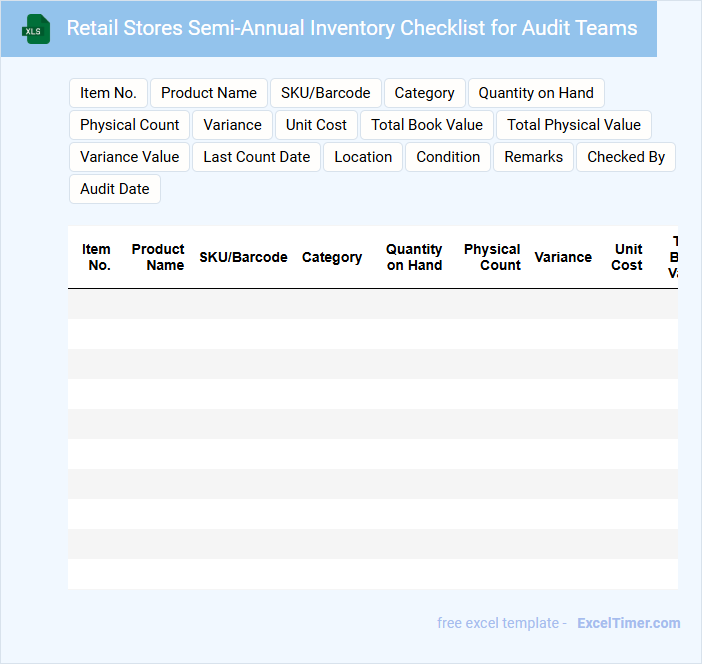Select the Audit Date tag
This screenshot has width=702, height=664.
[x=115, y=189]
